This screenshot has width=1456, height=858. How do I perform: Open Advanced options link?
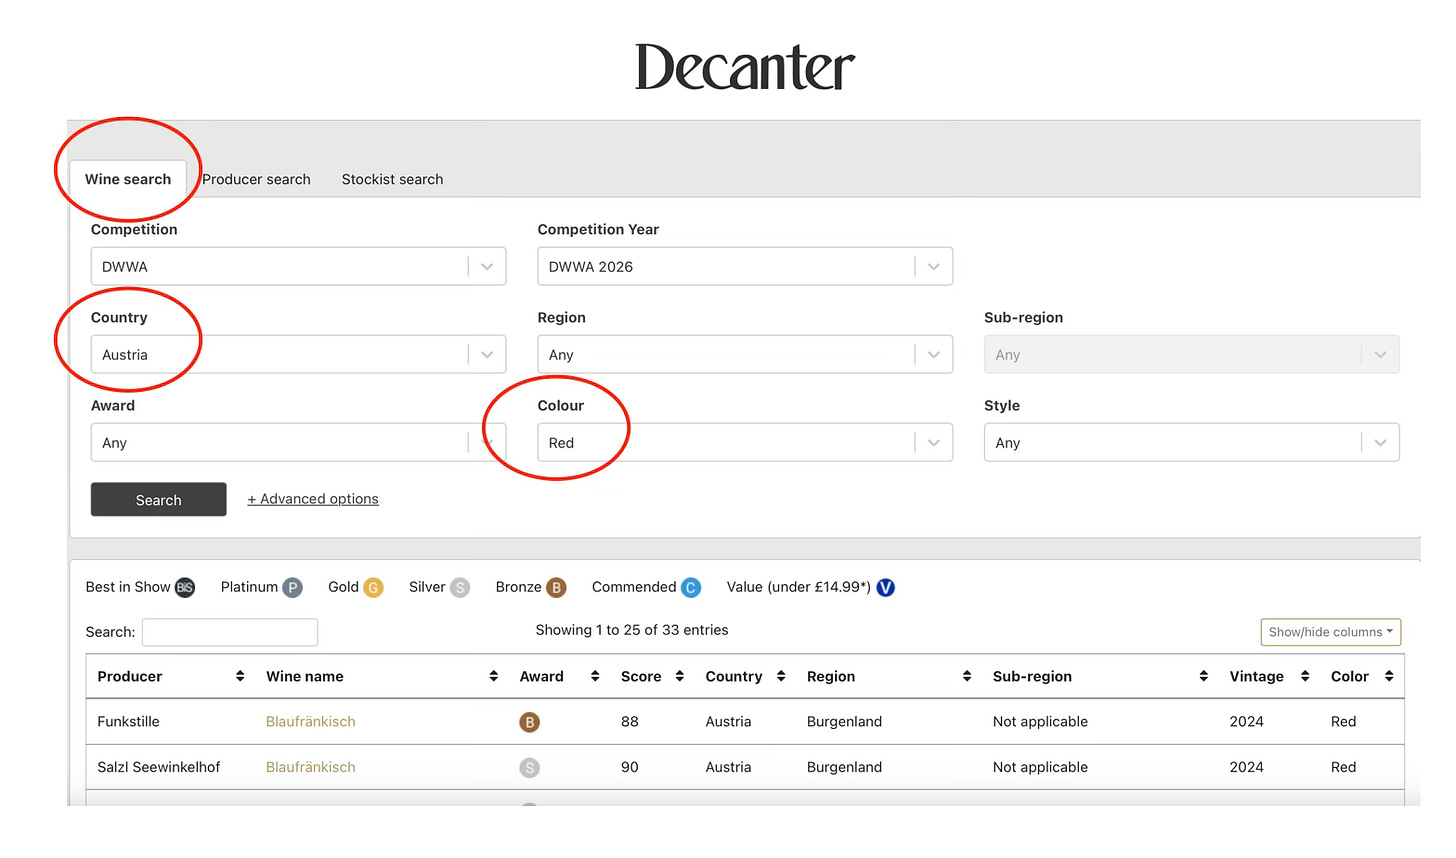click(x=313, y=499)
